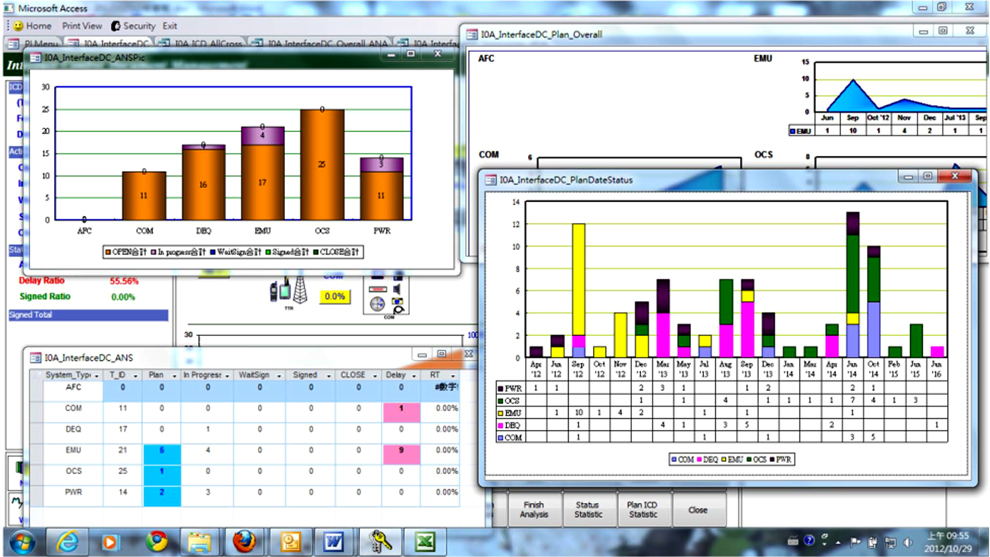Open Internet Explorer from taskbar

68,542
